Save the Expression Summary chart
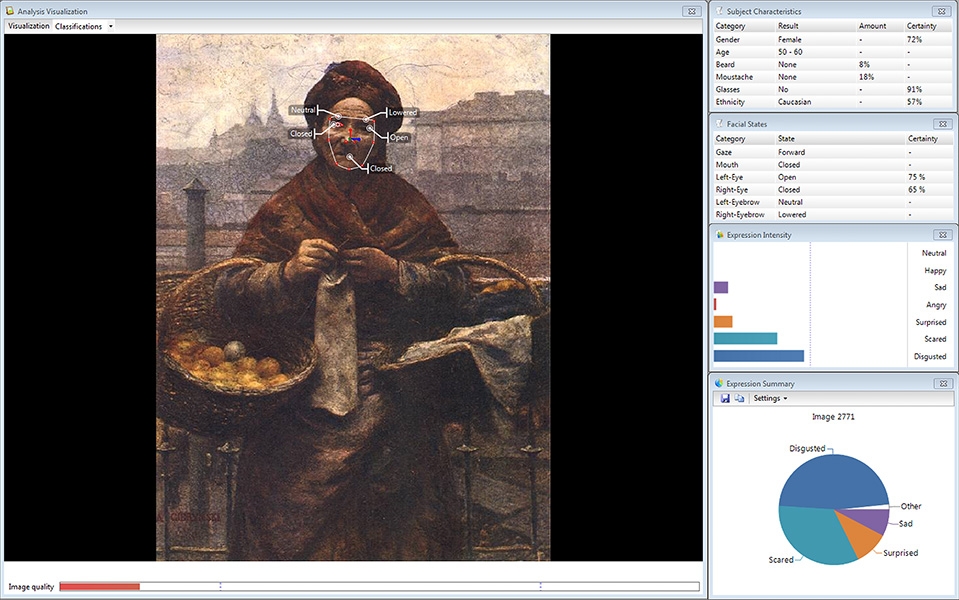Screen dimensions: 959x600 [x=725, y=398]
